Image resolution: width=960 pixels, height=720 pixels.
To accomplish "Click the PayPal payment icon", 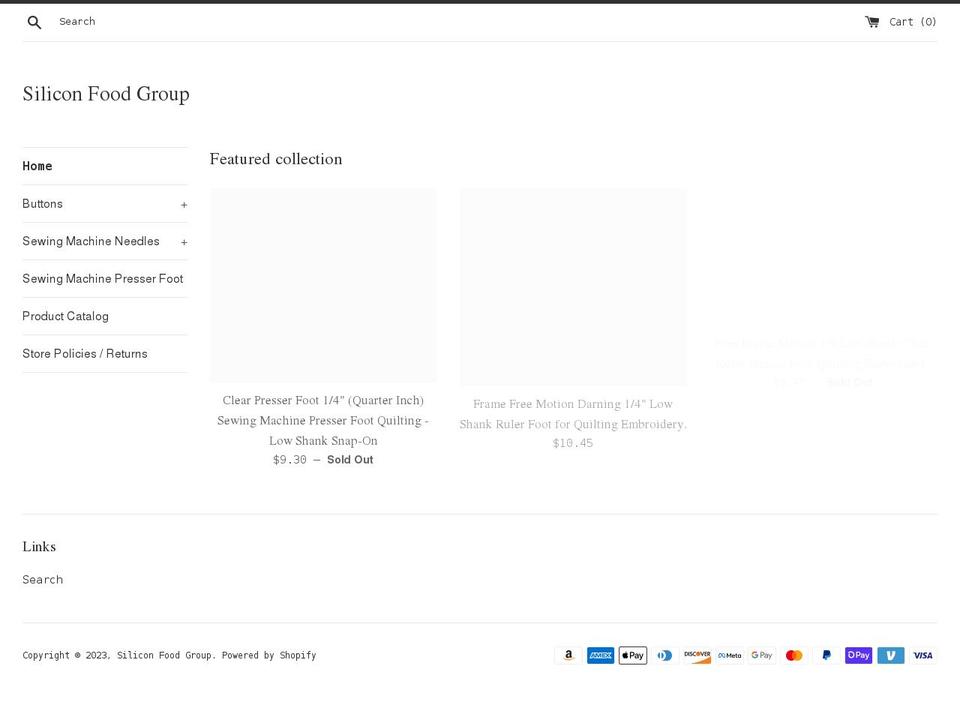I will (827, 655).
